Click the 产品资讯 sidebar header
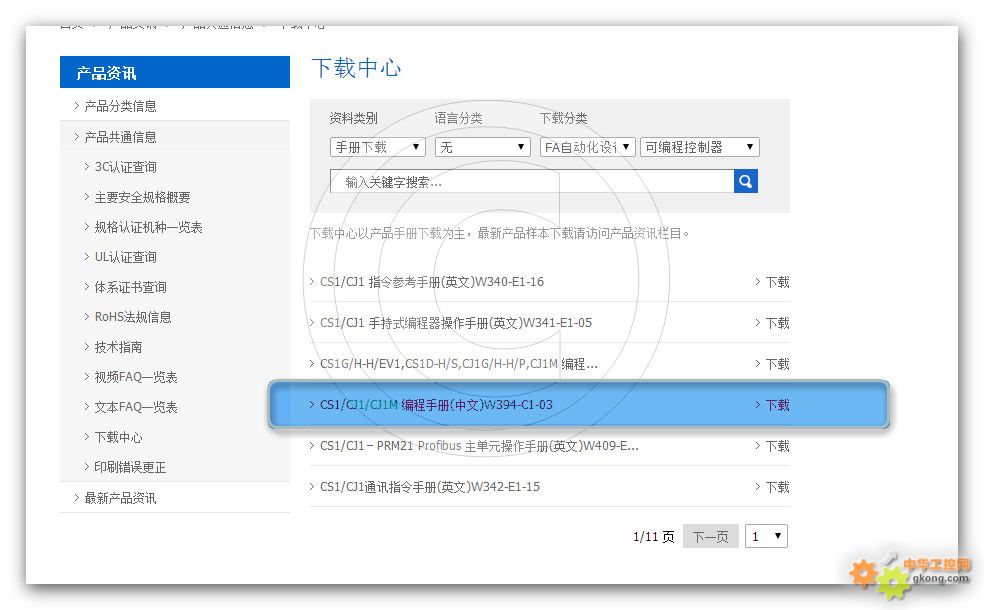The image size is (984, 610). tap(174, 72)
